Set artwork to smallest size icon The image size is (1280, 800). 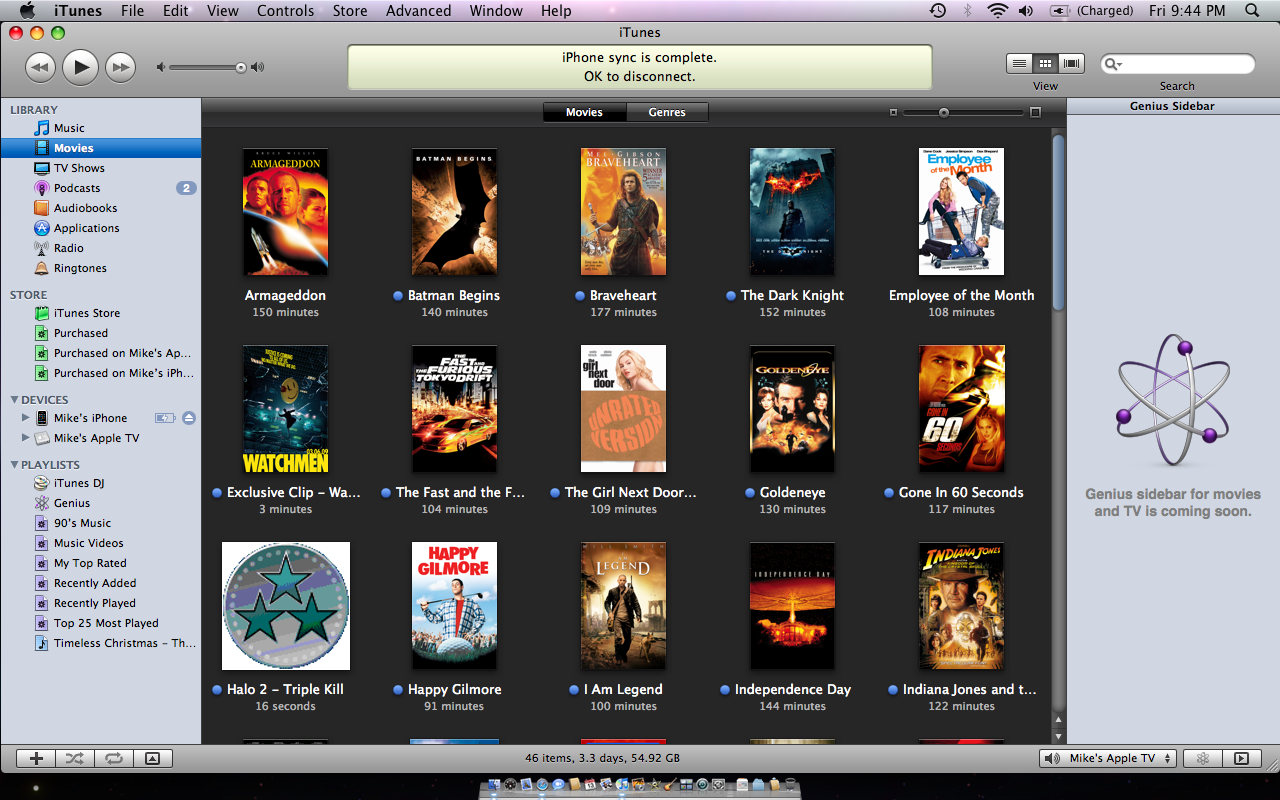point(893,112)
